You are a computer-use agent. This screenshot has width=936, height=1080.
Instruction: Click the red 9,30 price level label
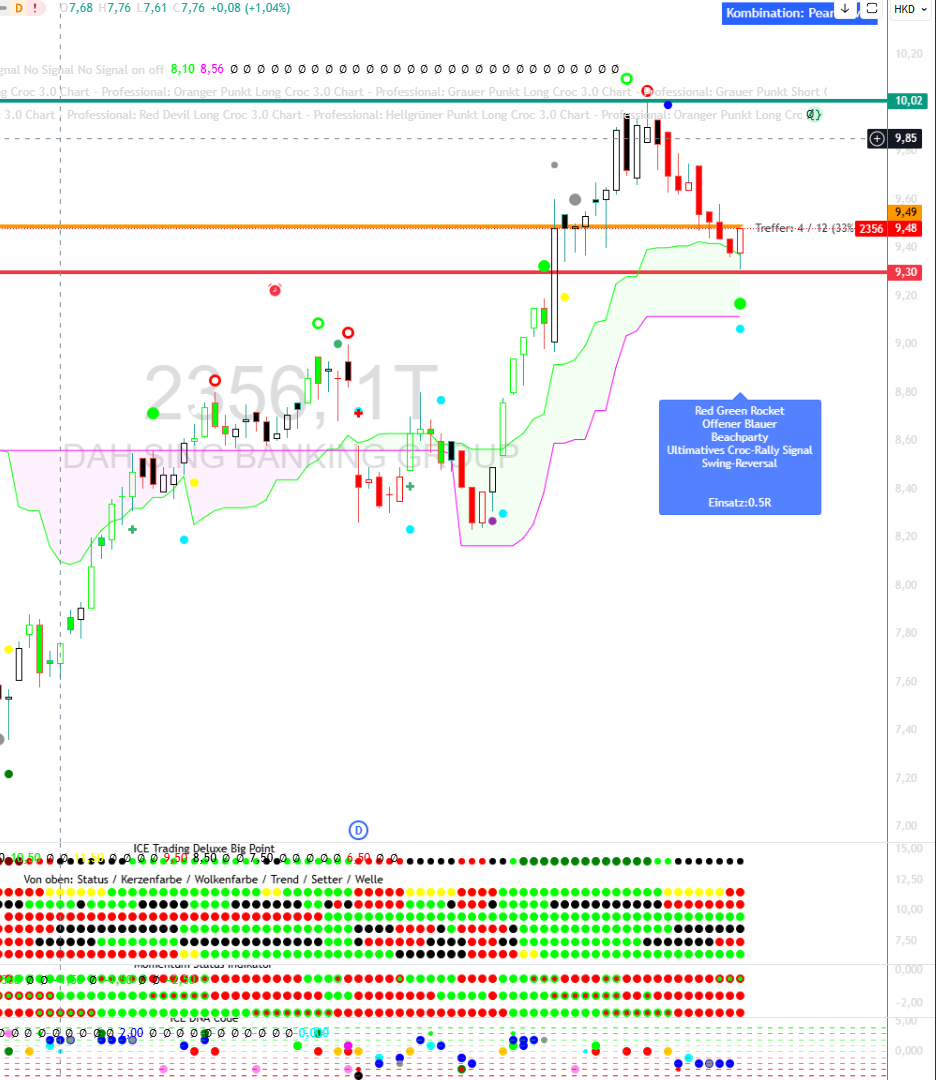pyautogui.click(x=906, y=272)
